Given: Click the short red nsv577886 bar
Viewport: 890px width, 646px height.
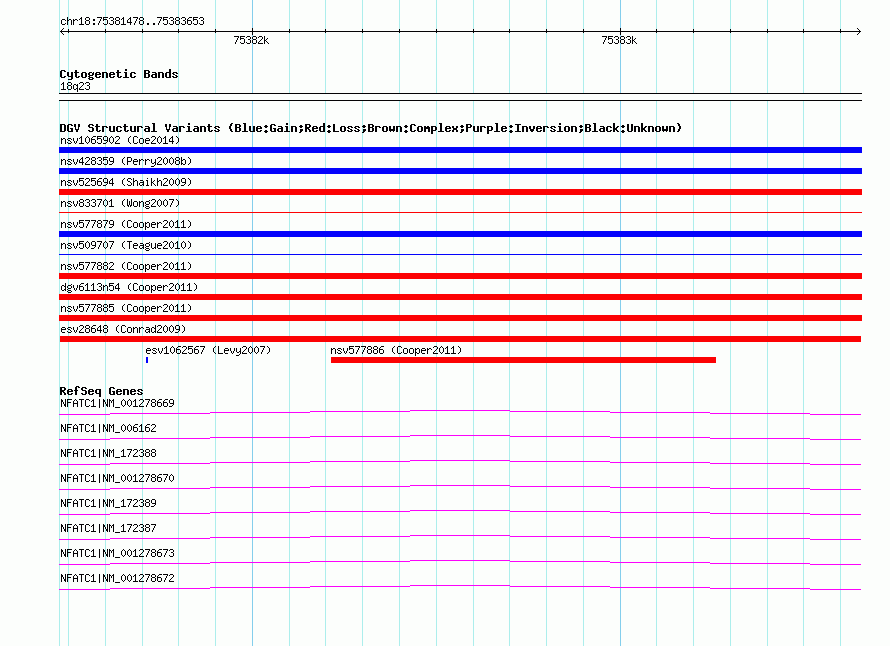Looking at the screenshot, I should (523, 360).
